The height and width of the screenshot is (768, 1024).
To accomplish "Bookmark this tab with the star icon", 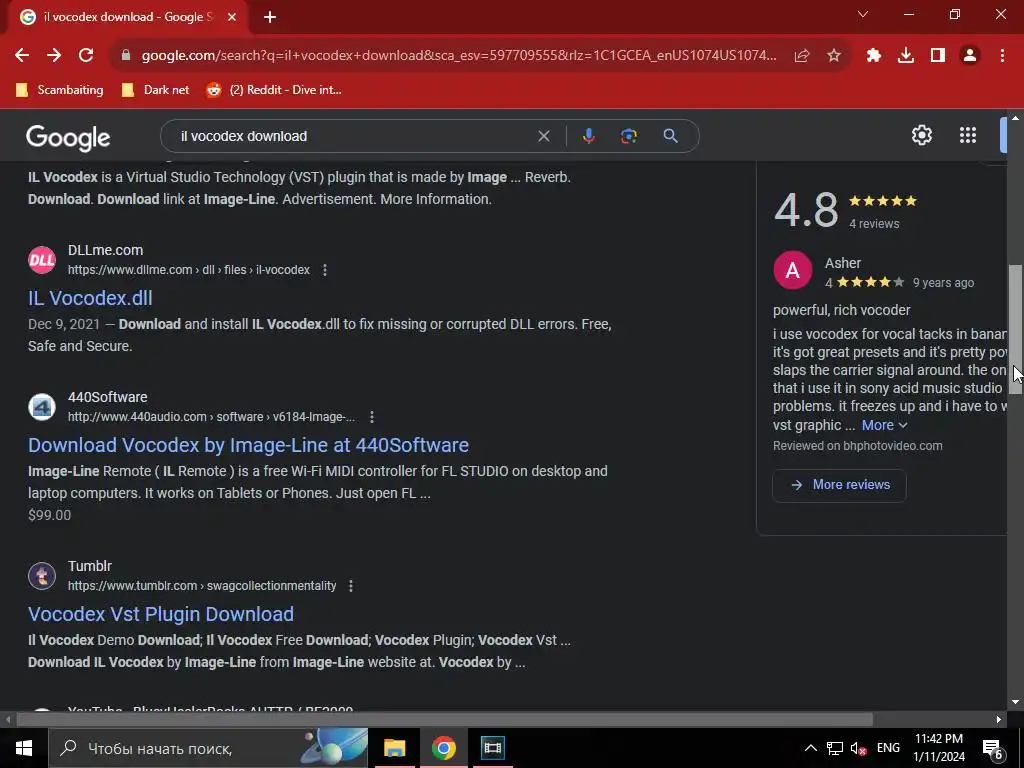I will coord(834,56).
